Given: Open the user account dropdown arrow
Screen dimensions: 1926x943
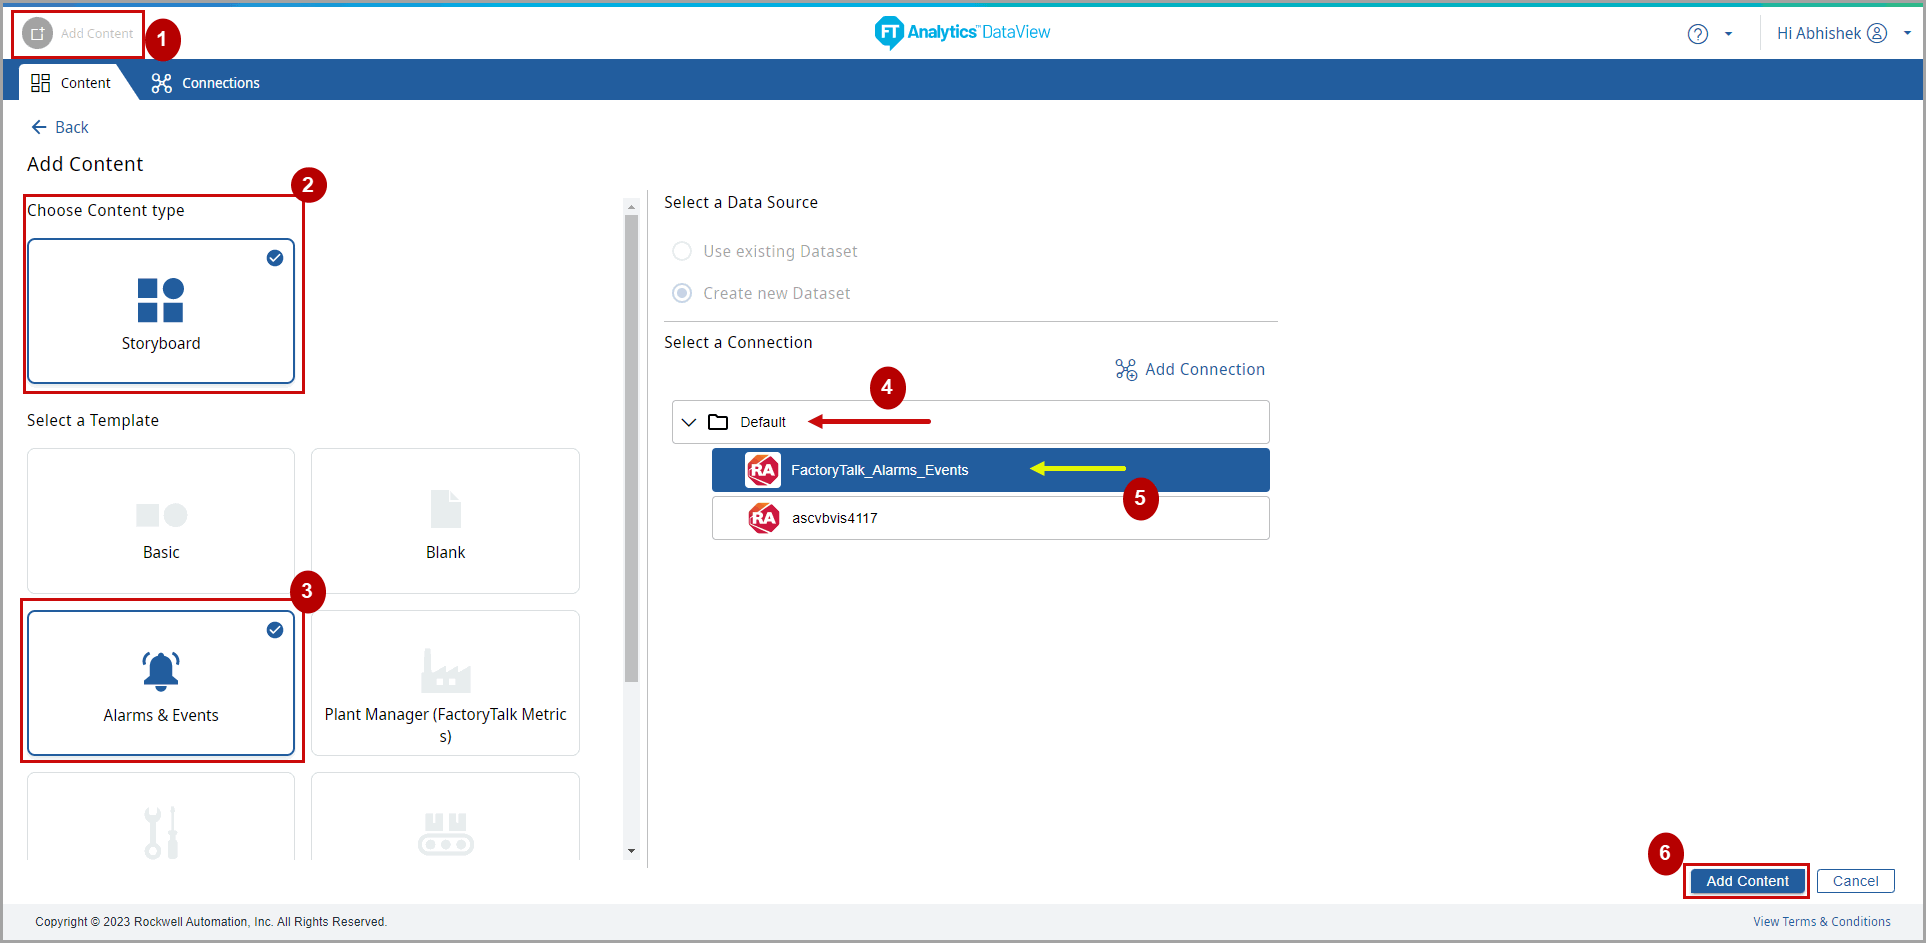Looking at the screenshot, I should coord(1907,33).
